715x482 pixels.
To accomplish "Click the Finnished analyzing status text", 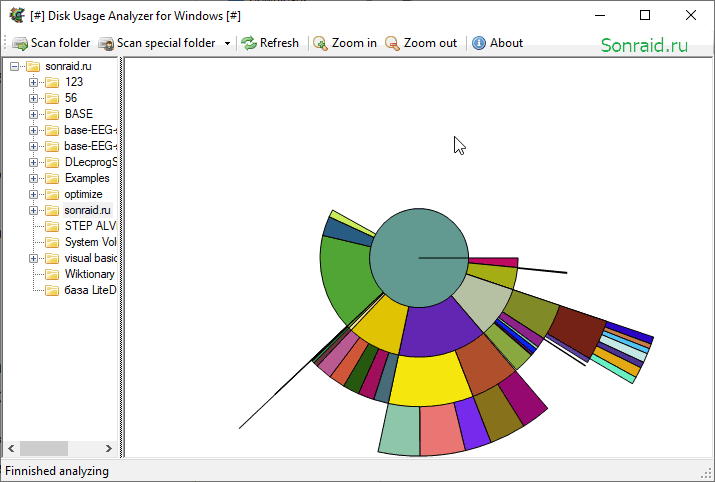I will [57, 471].
